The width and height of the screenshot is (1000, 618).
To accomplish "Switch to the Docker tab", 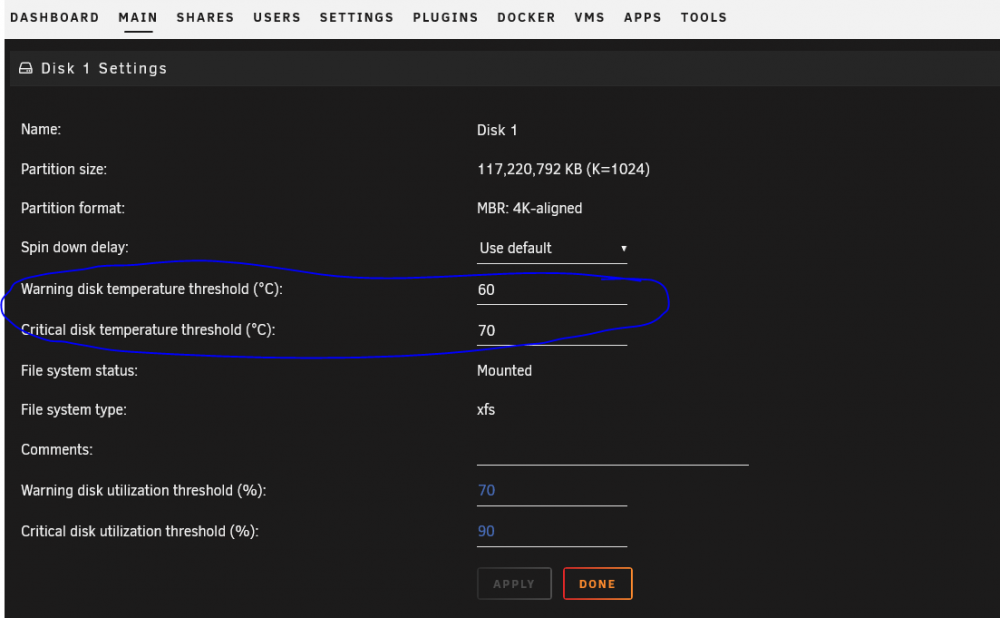I will point(526,17).
